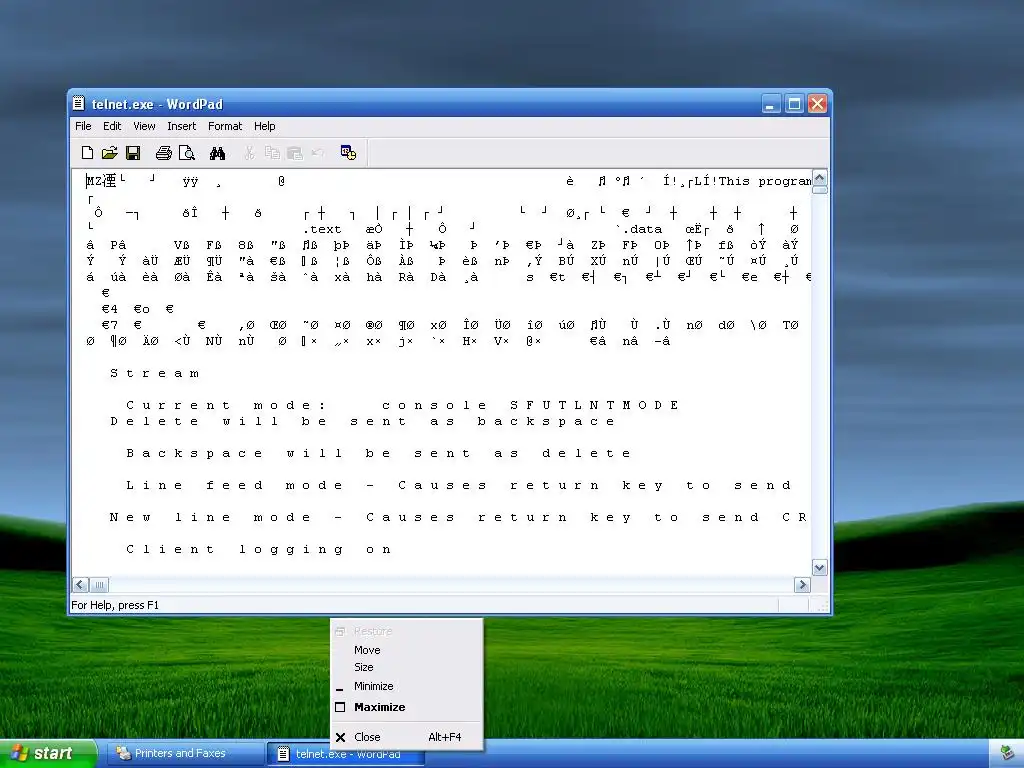1024x768 pixels.
Task: Open Print Preview from the toolbar
Action: (187, 153)
